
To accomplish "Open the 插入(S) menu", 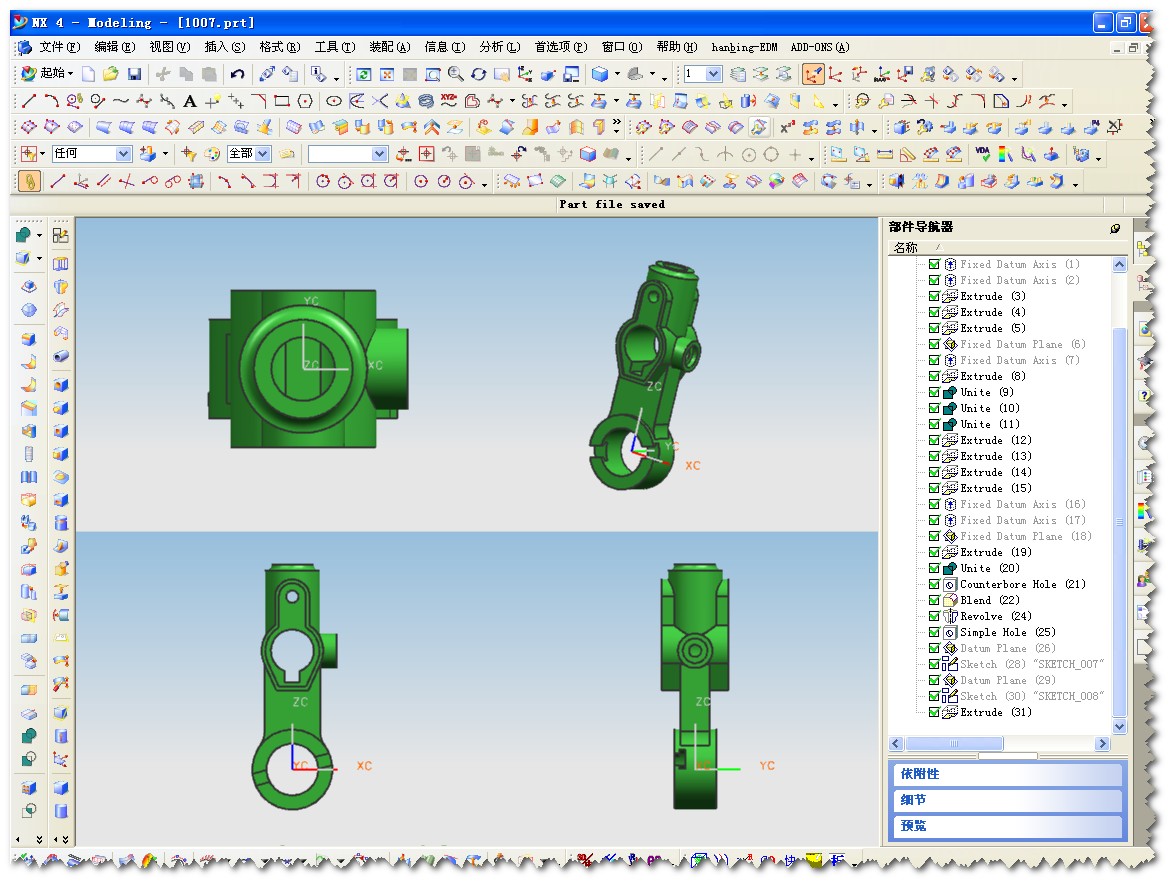I will pos(224,47).
